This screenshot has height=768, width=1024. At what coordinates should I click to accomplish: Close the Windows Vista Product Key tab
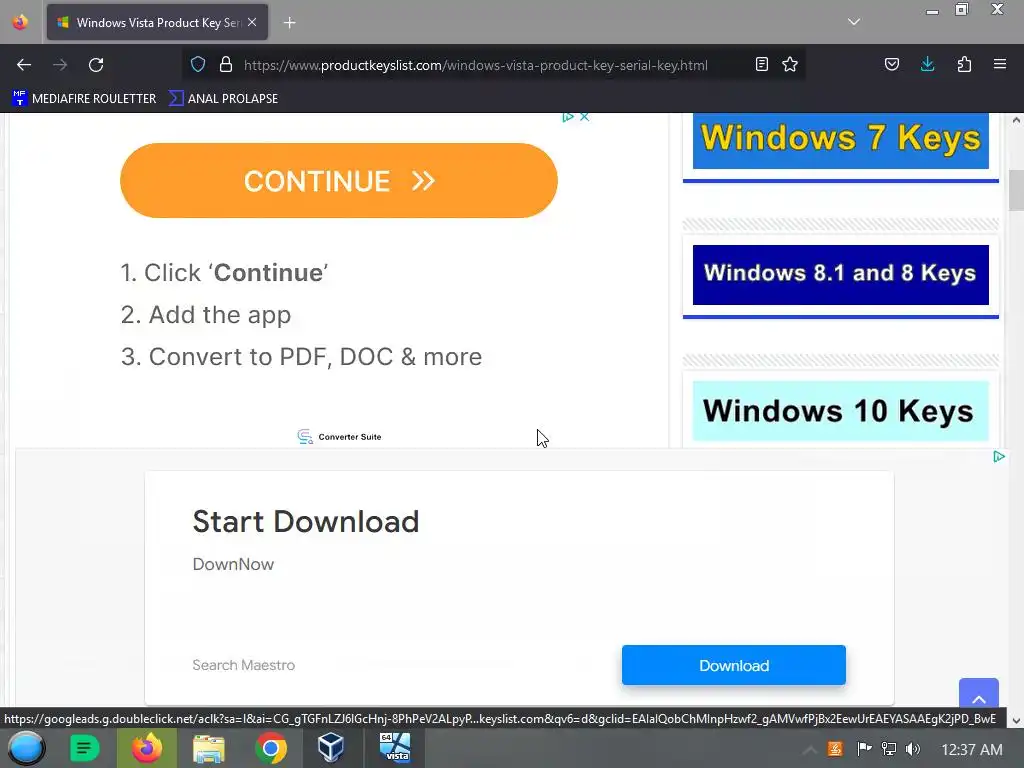(x=252, y=22)
